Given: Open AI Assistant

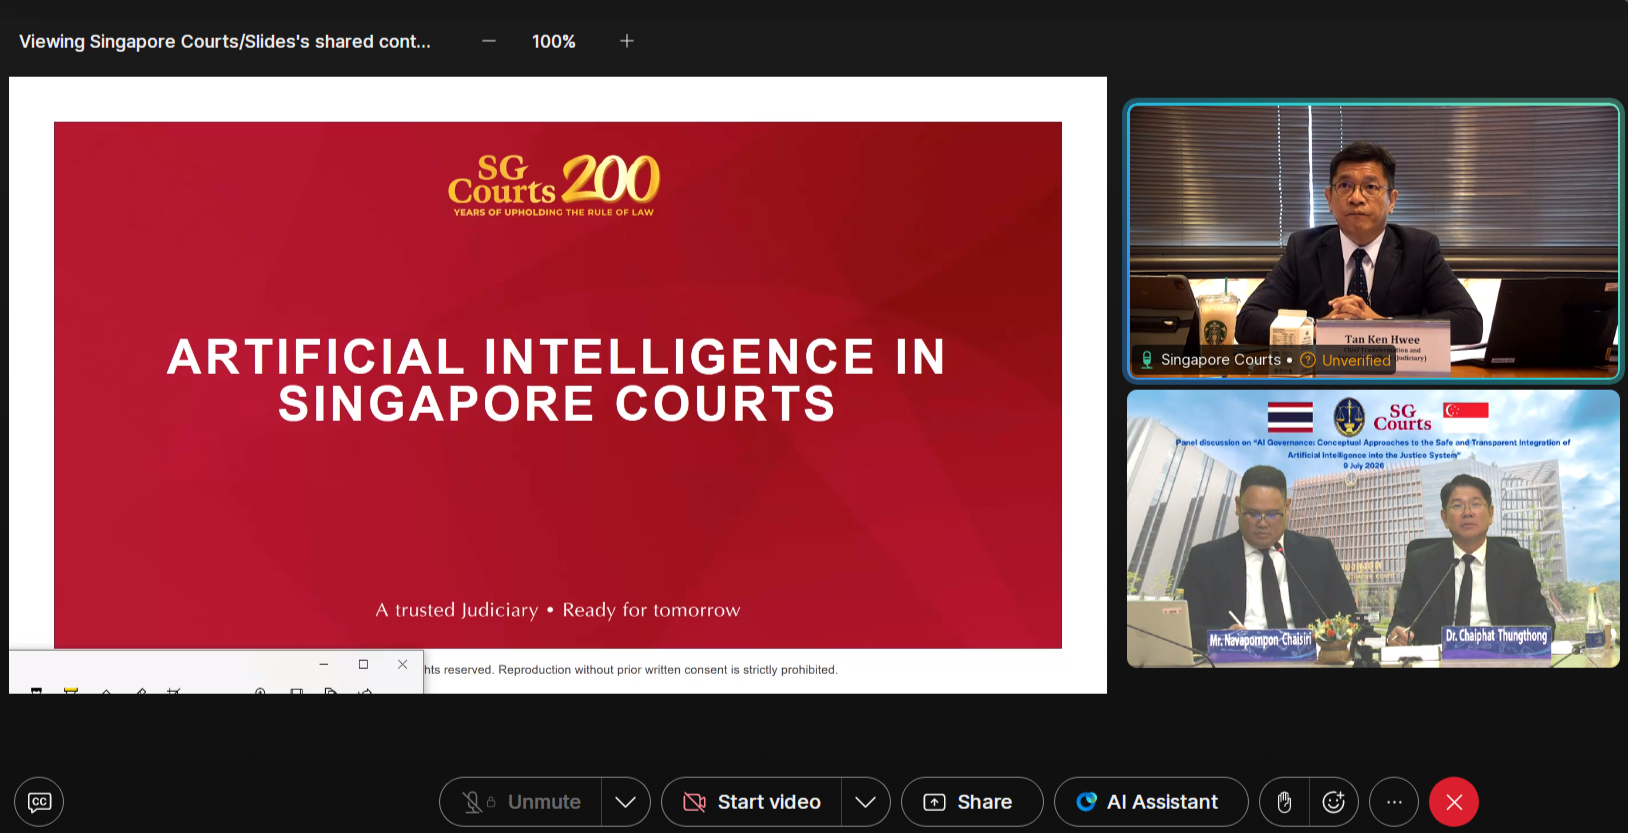Looking at the screenshot, I should coord(1151,802).
